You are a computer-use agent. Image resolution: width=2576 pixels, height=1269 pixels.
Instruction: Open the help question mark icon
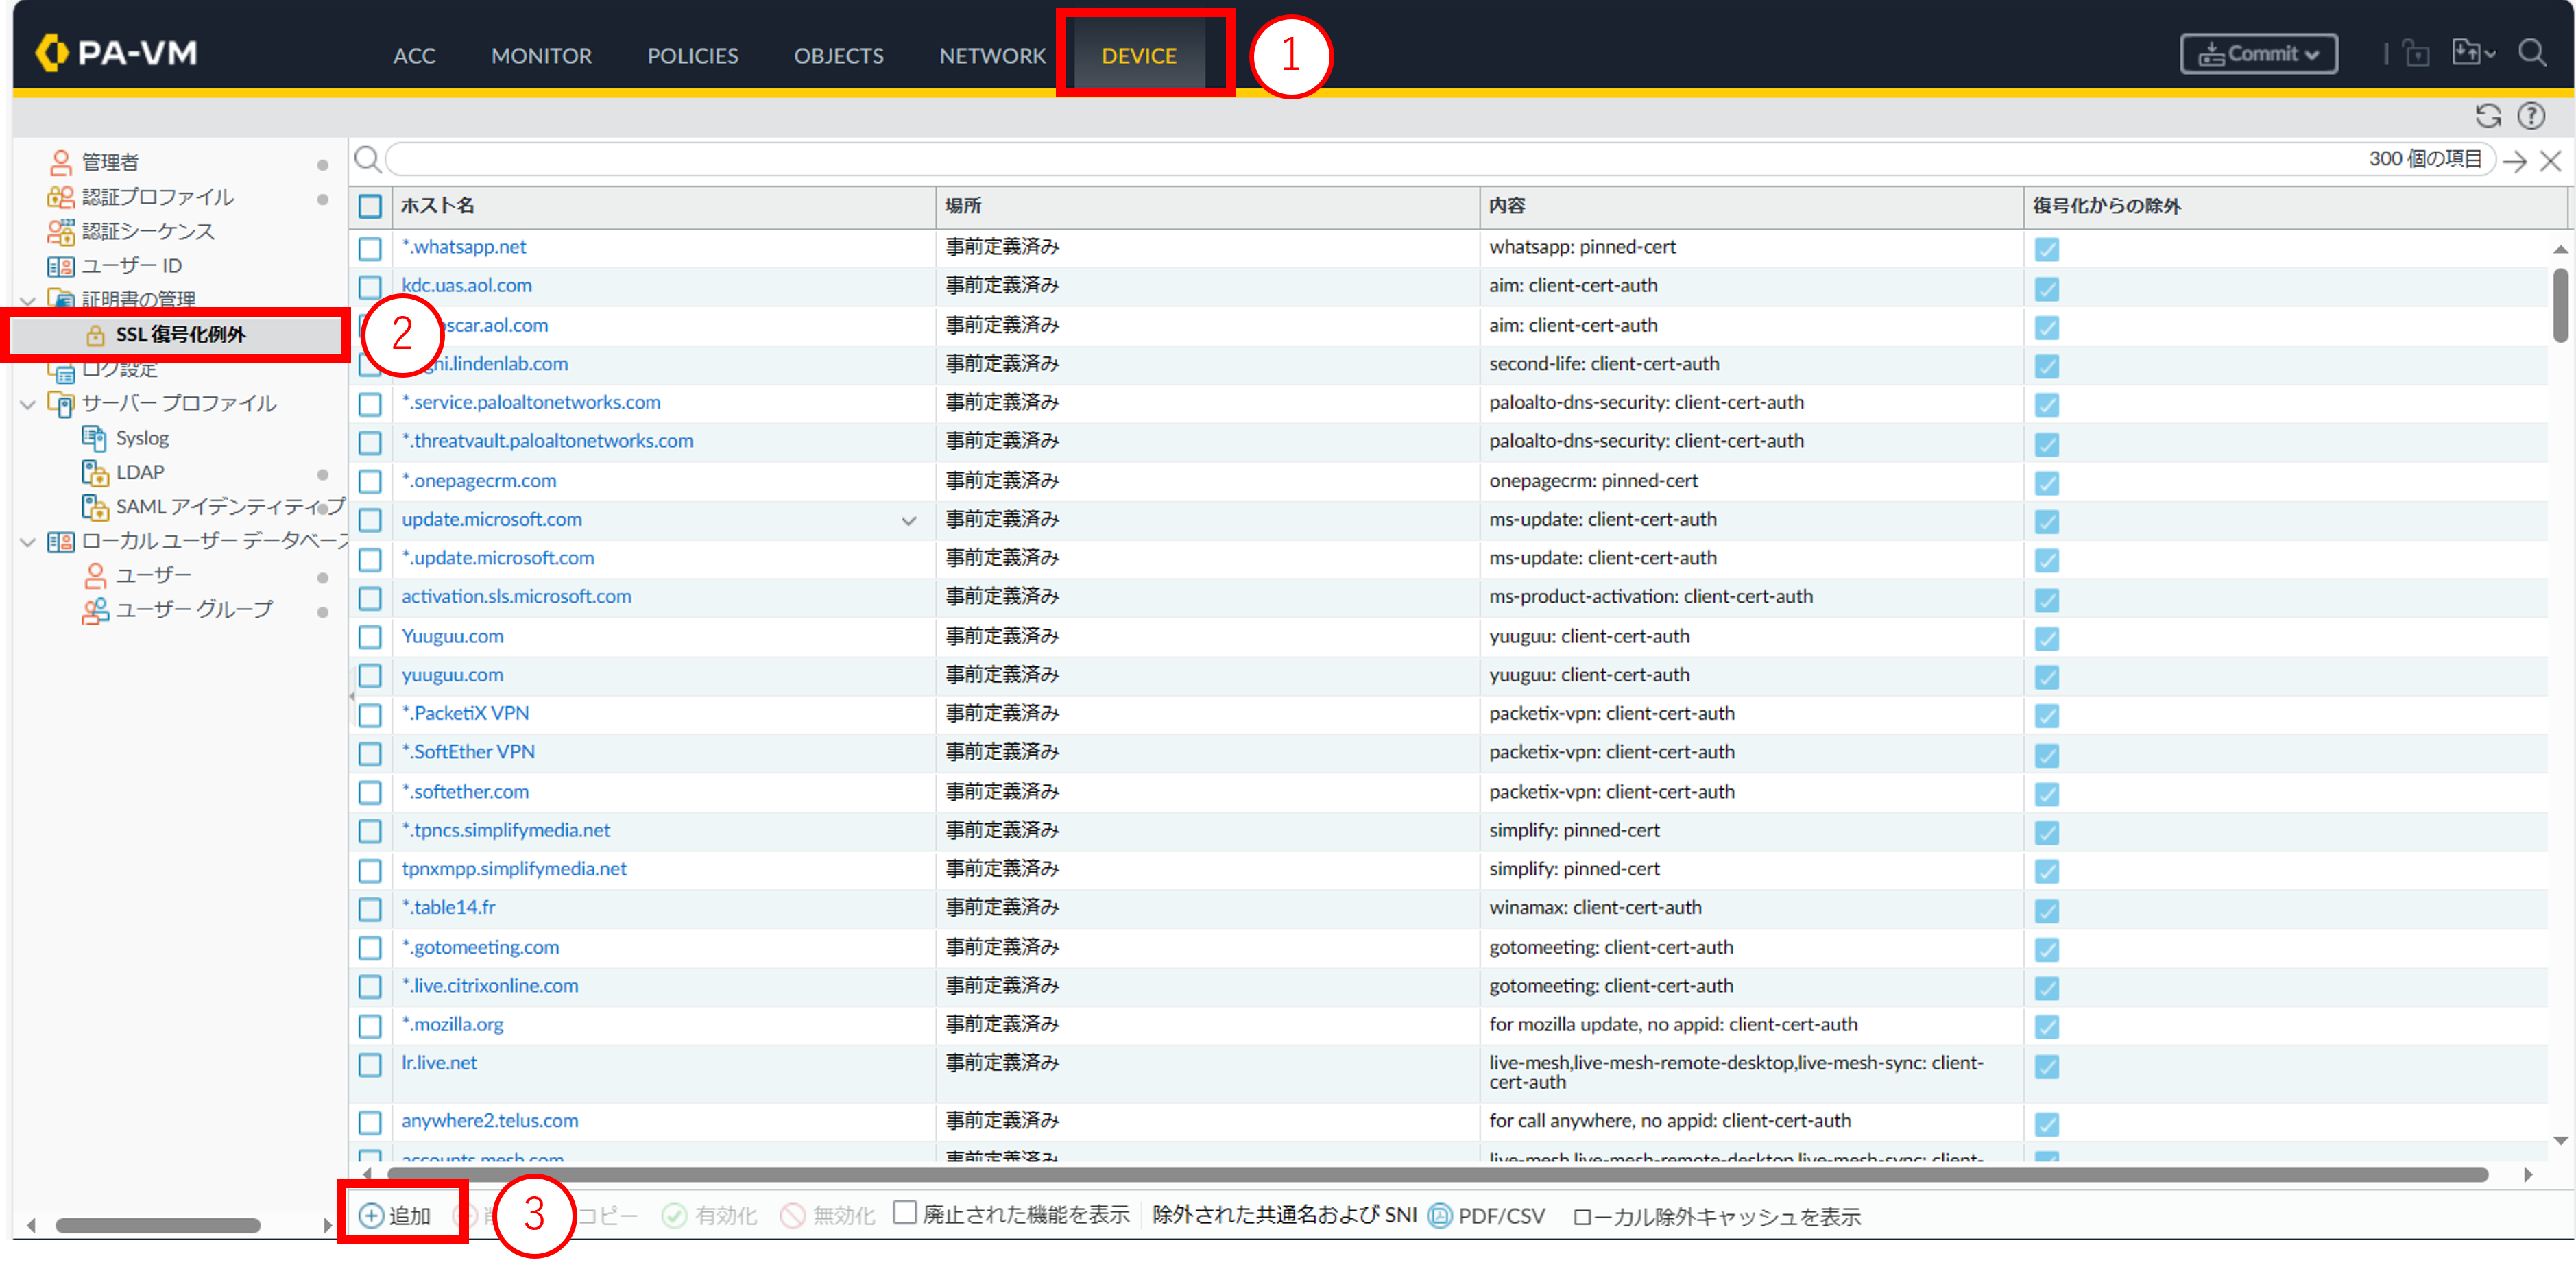2530,116
